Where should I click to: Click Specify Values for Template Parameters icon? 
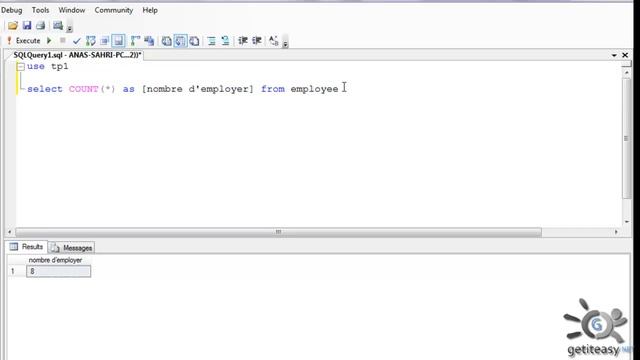tap(273, 41)
